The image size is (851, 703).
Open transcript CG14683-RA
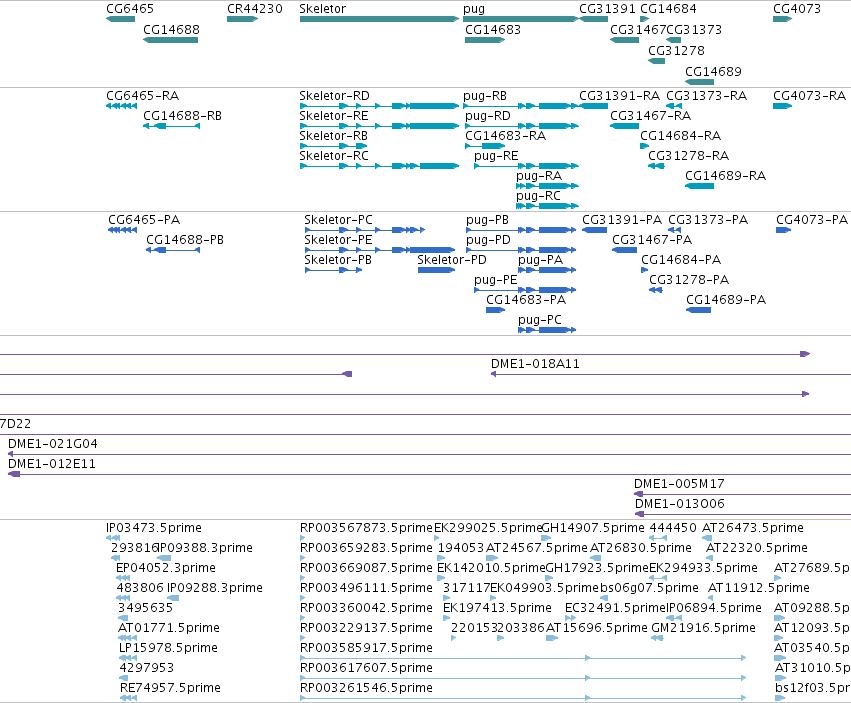pos(505,136)
